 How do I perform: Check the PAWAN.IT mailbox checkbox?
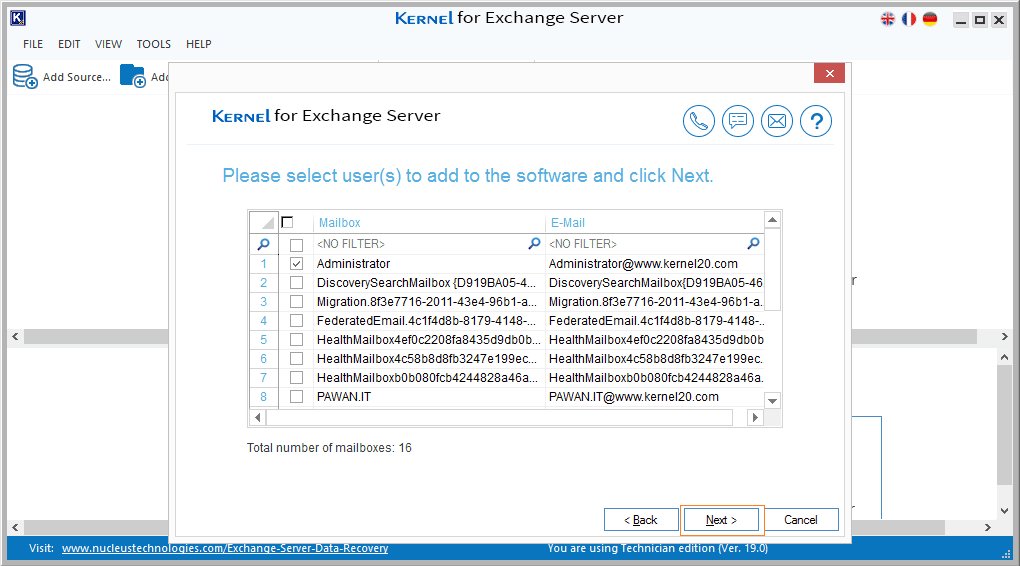pos(297,396)
